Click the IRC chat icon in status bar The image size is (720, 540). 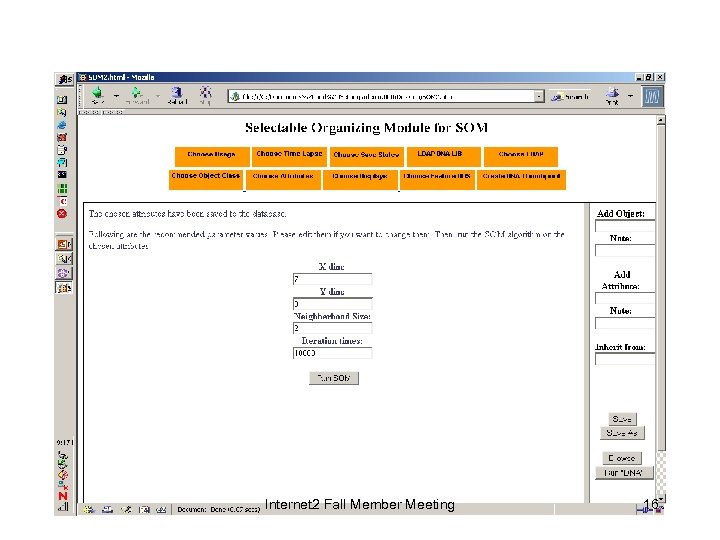(x=161, y=509)
